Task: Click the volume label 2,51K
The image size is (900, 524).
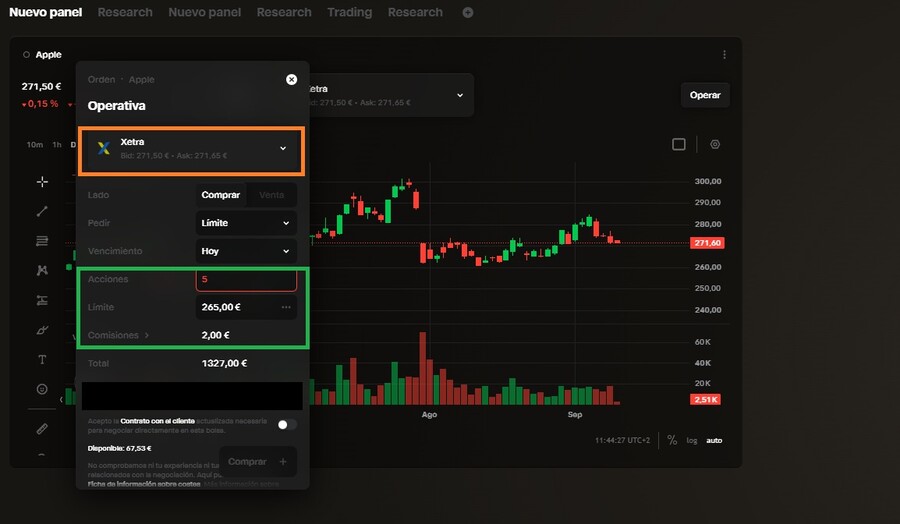Action: [705, 399]
